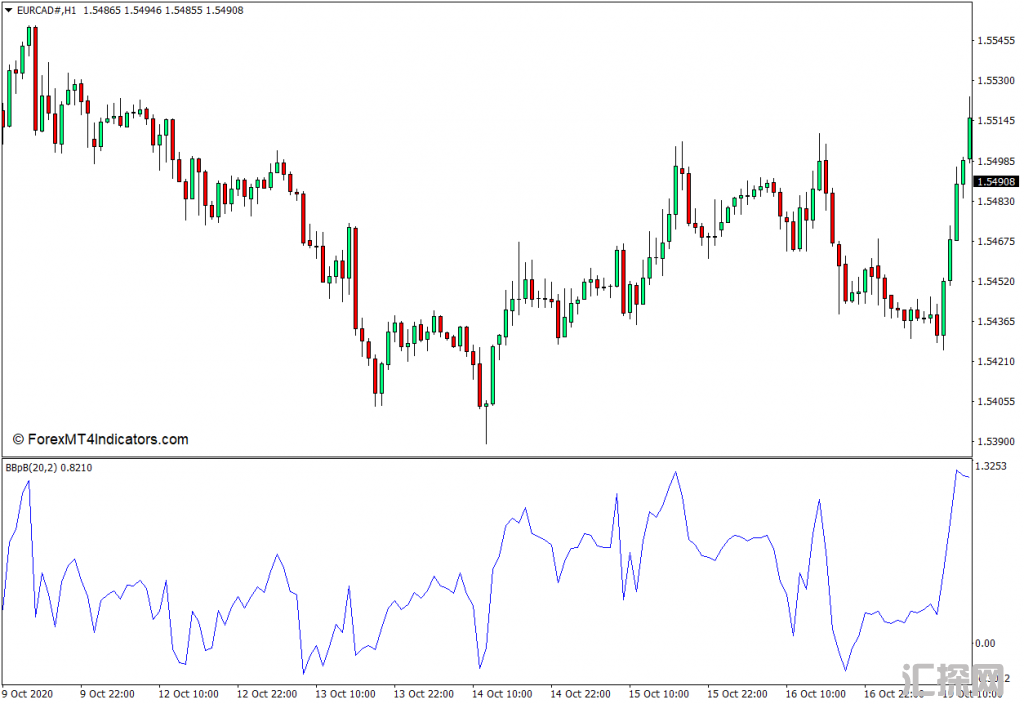The width and height of the screenshot is (1024, 704).
Task: Click the last green candle at right edge
Action: (969, 137)
